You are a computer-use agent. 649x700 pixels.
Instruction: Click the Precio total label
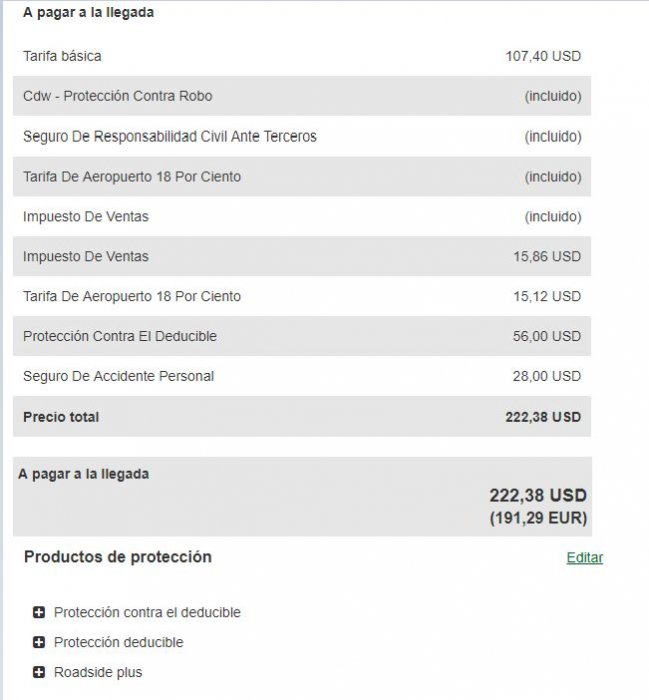click(x=61, y=416)
